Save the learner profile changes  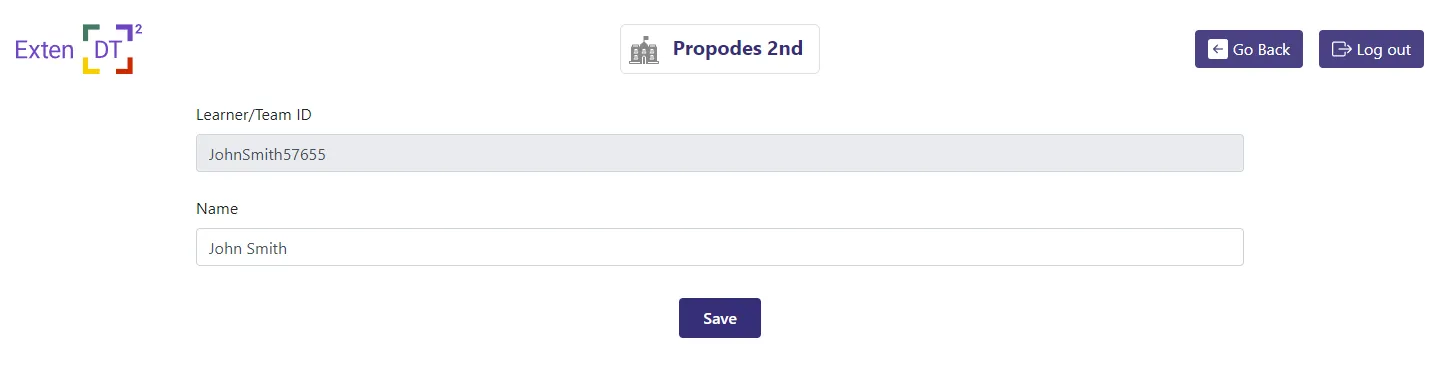(x=720, y=318)
